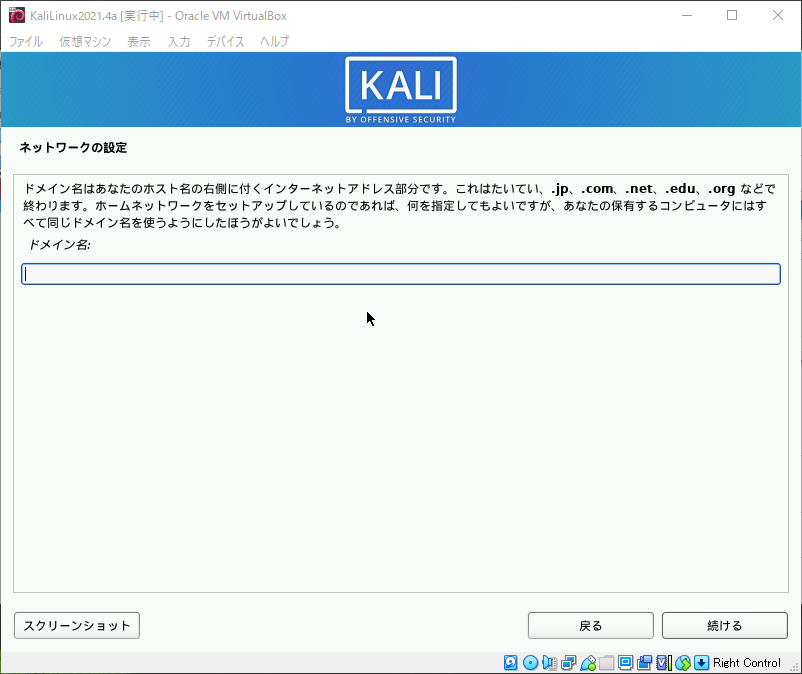The image size is (802, 674).
Task: Continue with the 続ける button
Action: click(725, 625)
